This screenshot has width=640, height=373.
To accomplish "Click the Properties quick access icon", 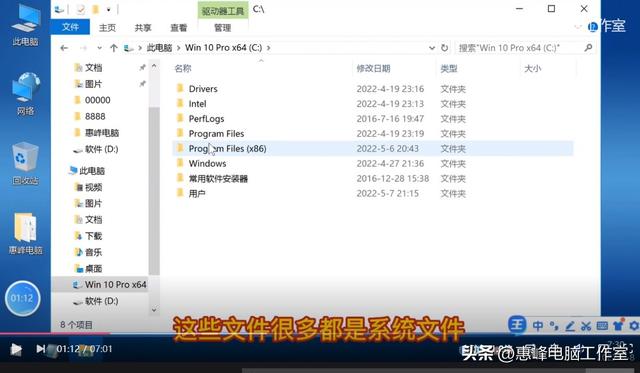I will [x=80, y=9].
